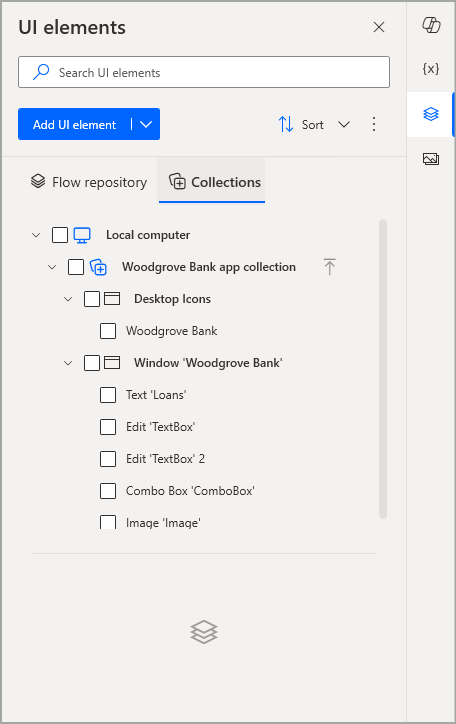Open the Sort dropdown chevron
This screenshot has width=456, height=724.
(344, 124)
